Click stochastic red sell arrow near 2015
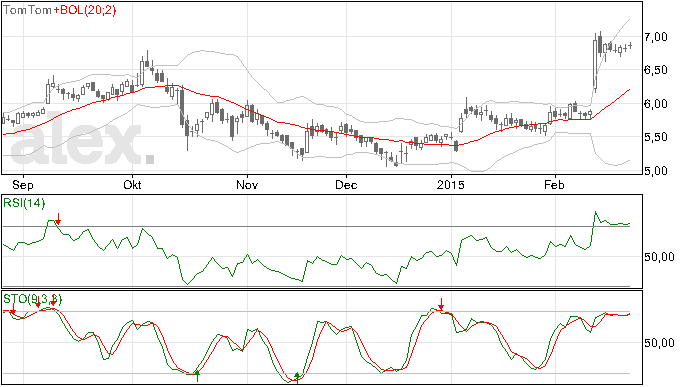This screenshot has width=690, height=387. pos(441,304)
